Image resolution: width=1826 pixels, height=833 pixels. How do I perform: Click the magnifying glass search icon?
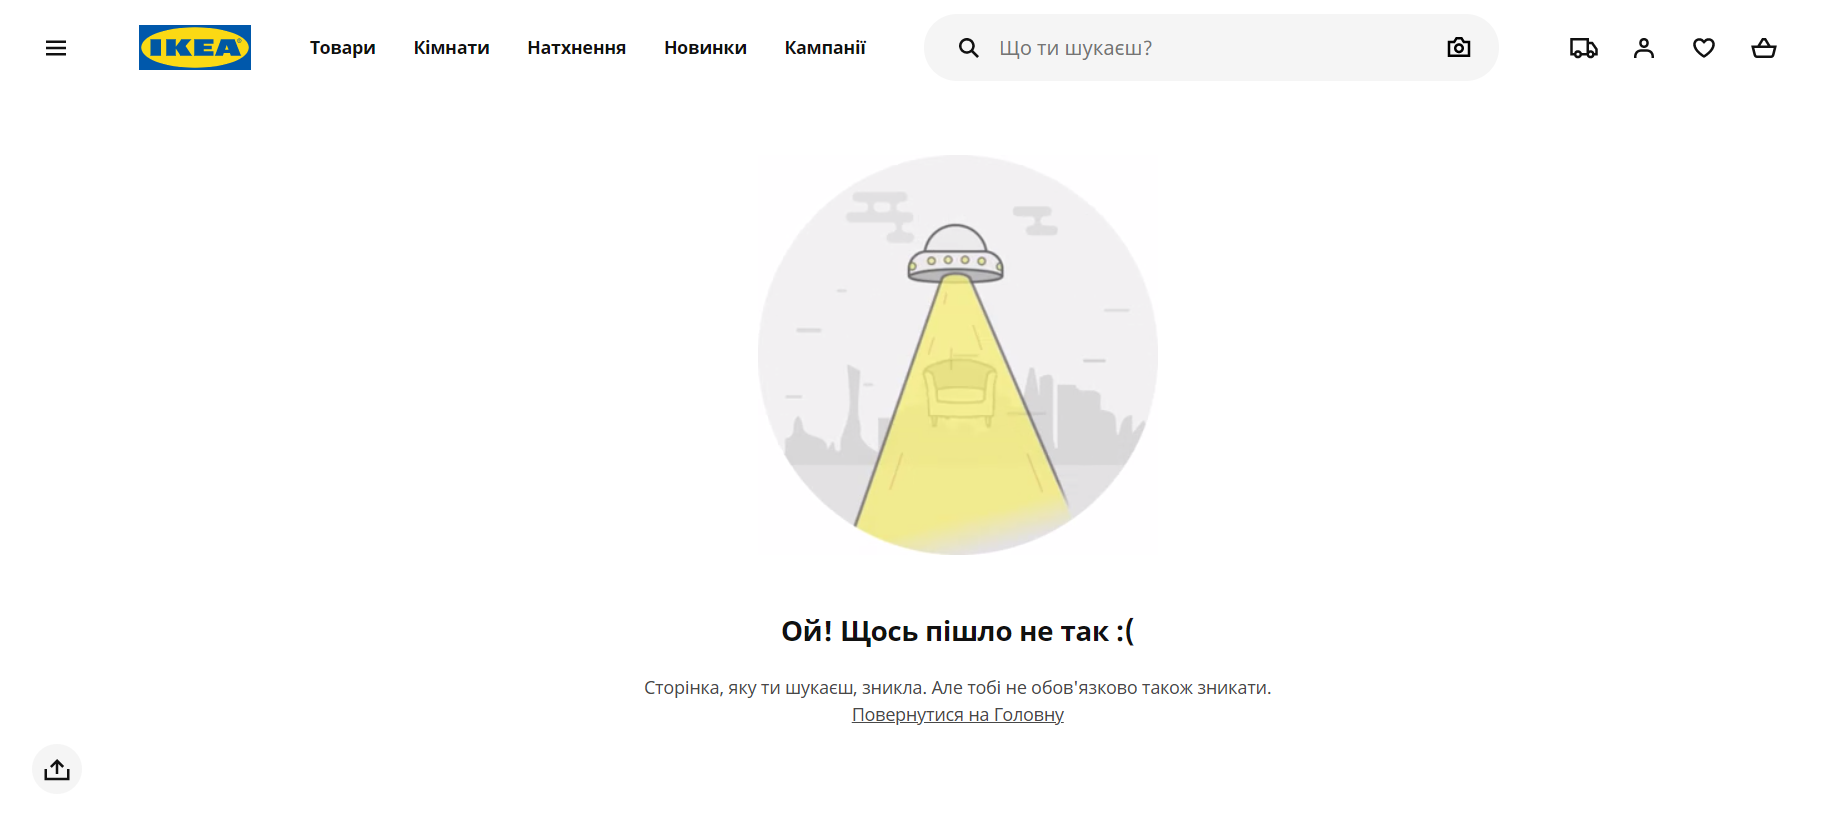(x=968, y=48)
